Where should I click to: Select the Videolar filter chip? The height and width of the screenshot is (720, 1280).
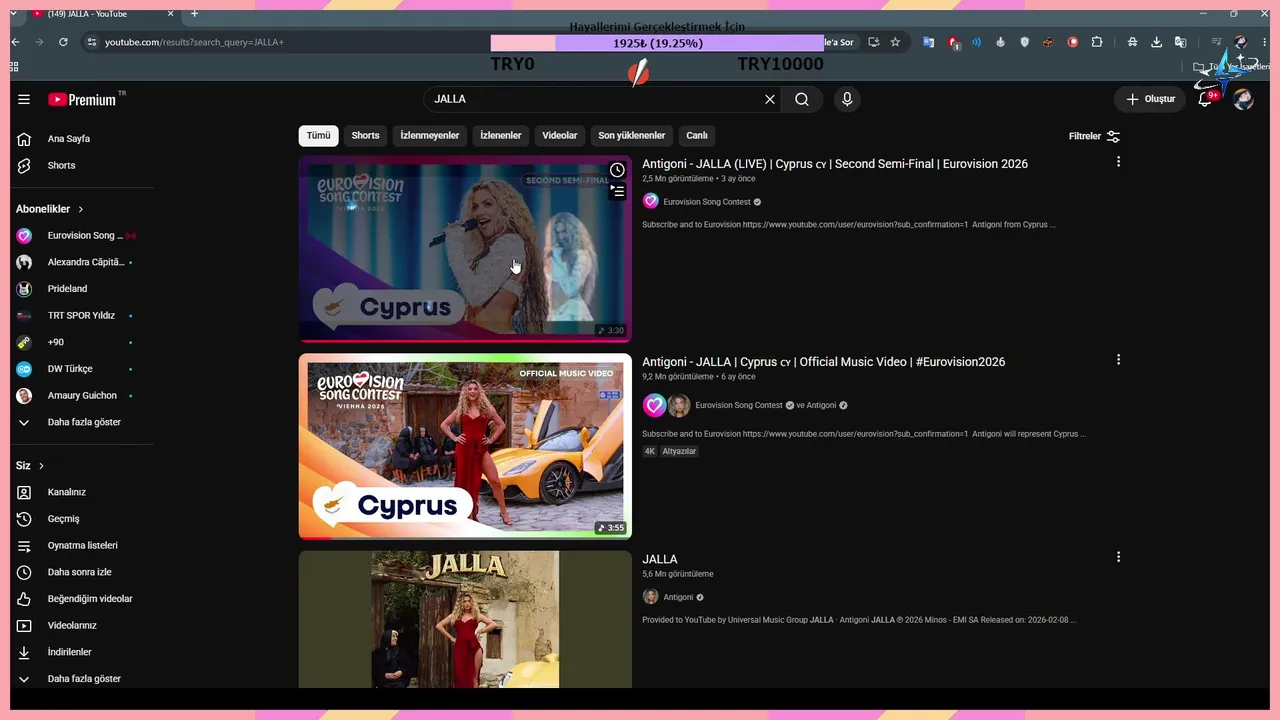(560, 135)
